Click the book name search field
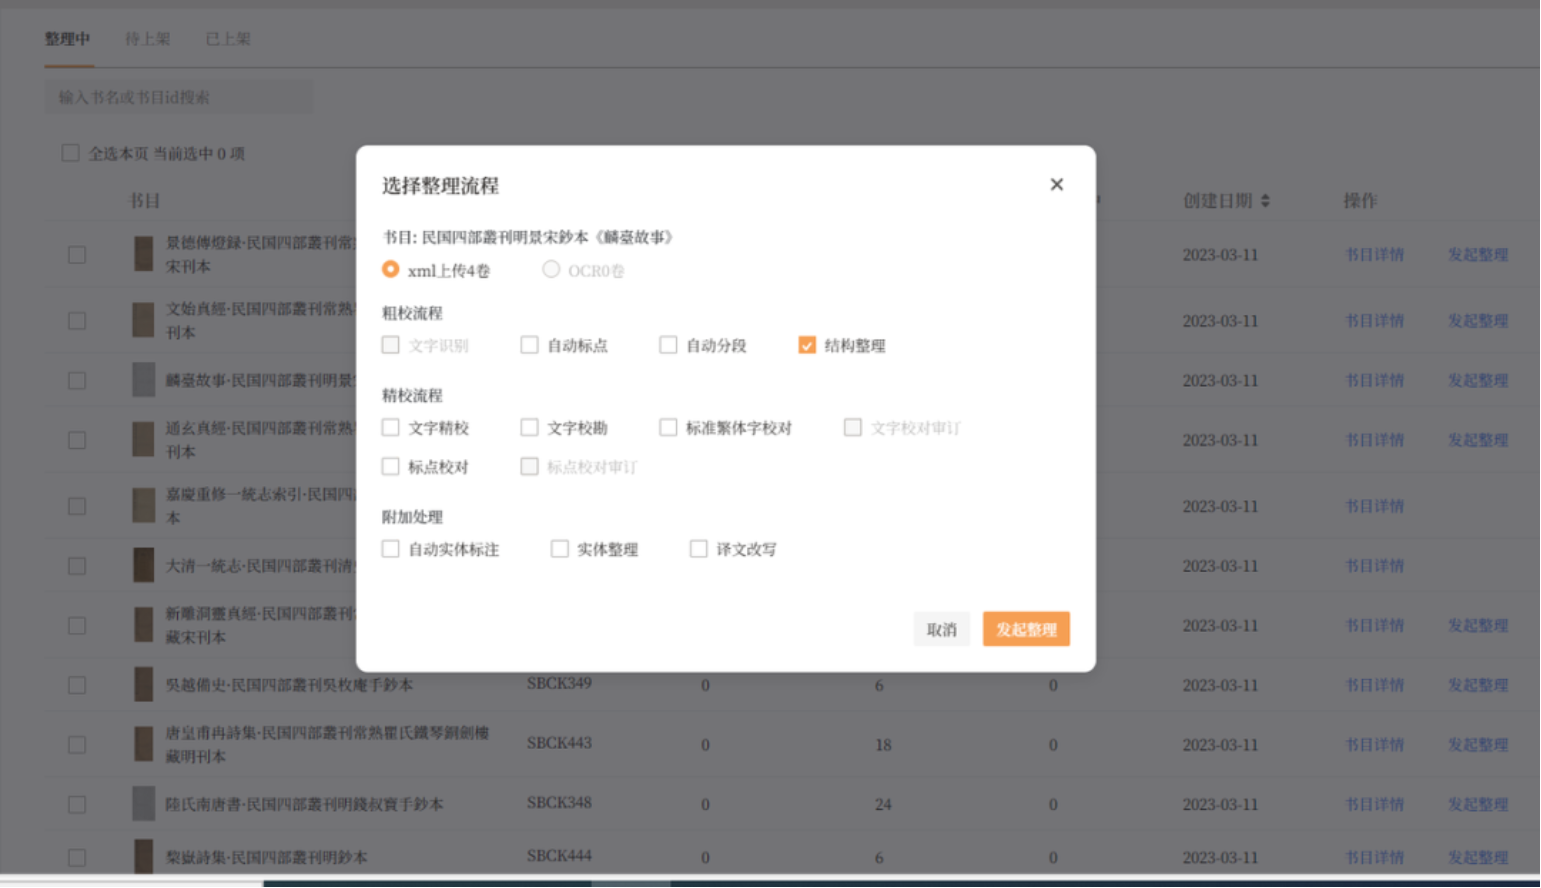This screenshot has height=888, width=1541. click(x=178, y=97)
